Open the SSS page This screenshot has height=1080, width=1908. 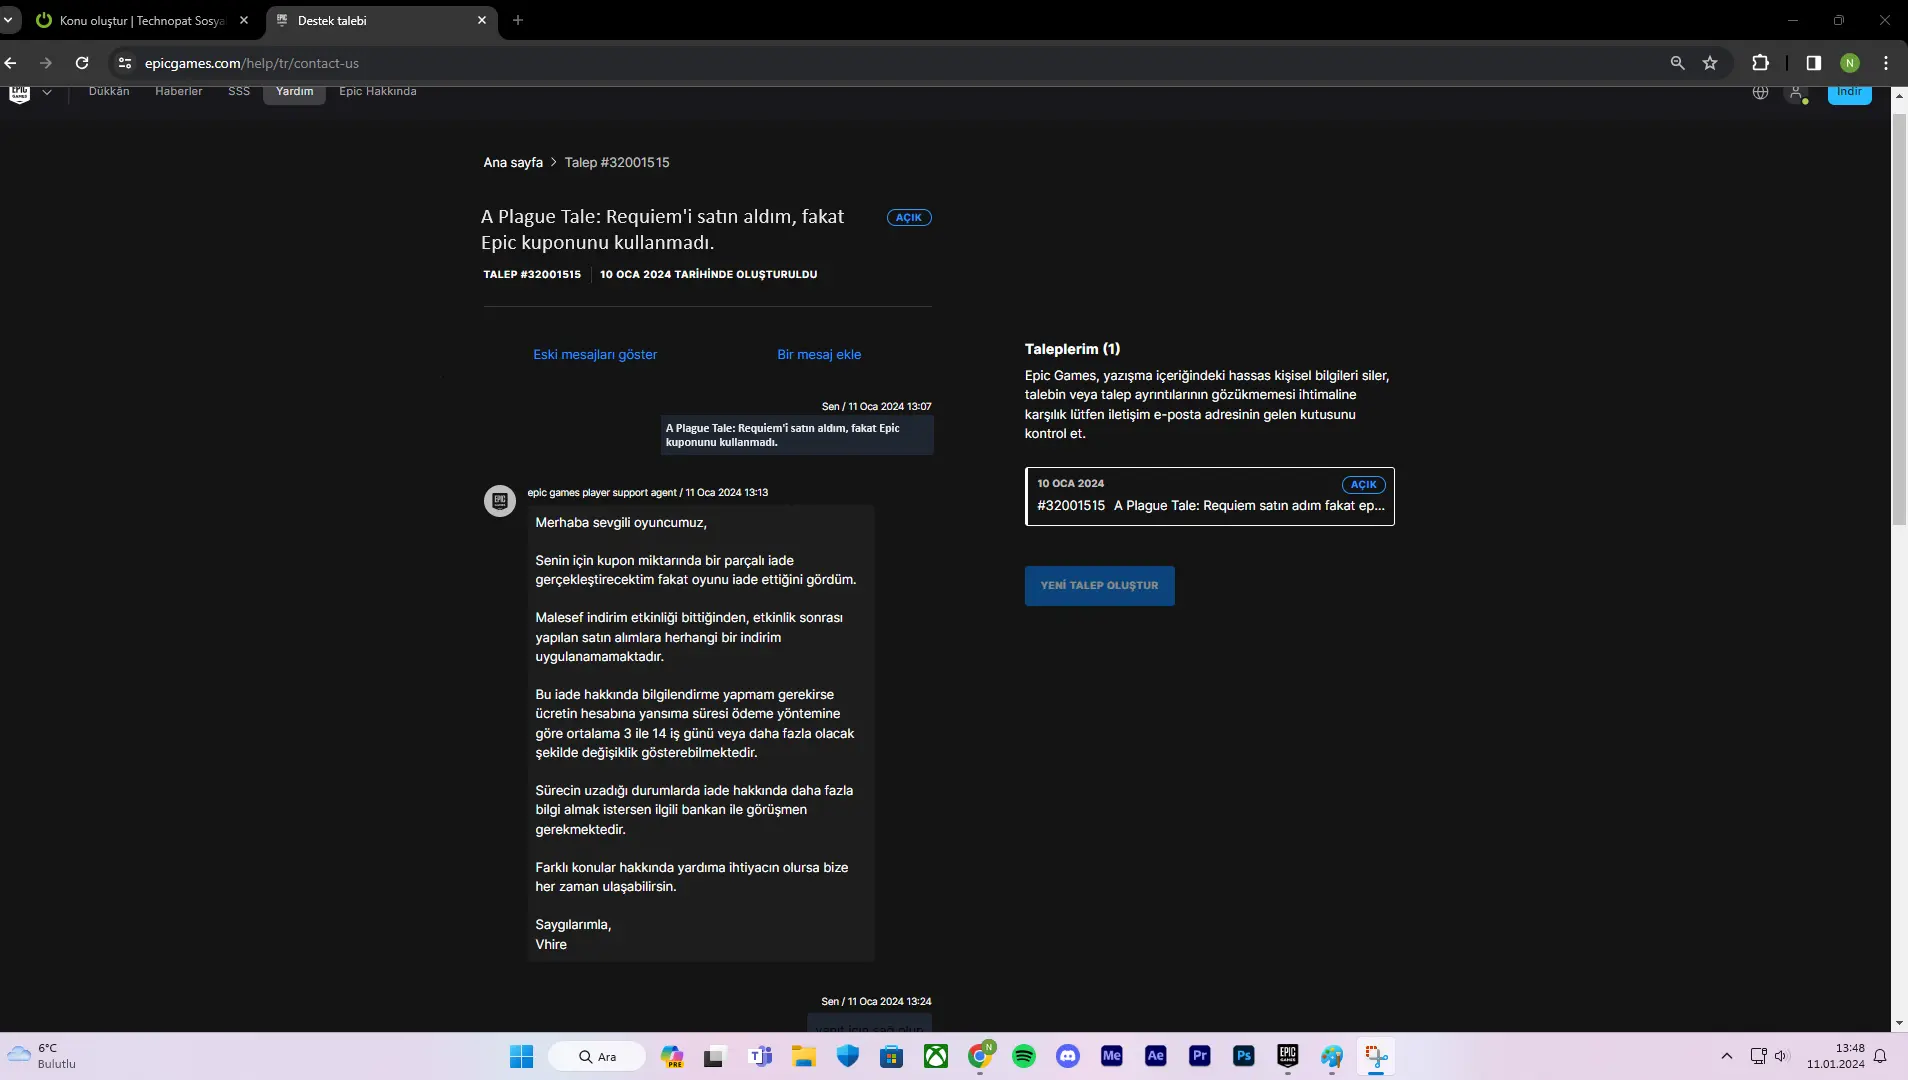239,91
